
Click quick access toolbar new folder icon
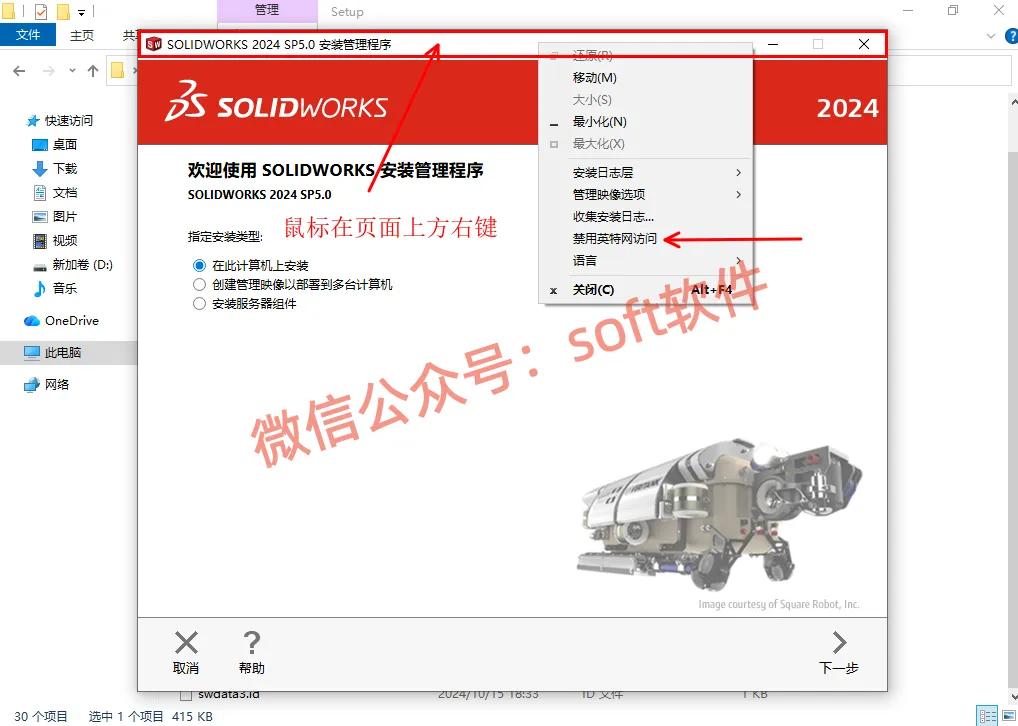(x=63, y=11)
